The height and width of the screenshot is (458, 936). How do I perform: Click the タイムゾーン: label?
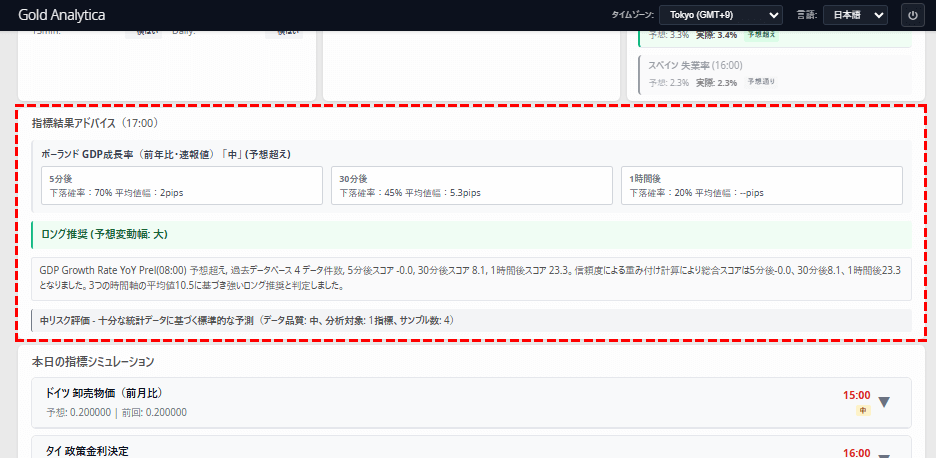click(633, 16)
